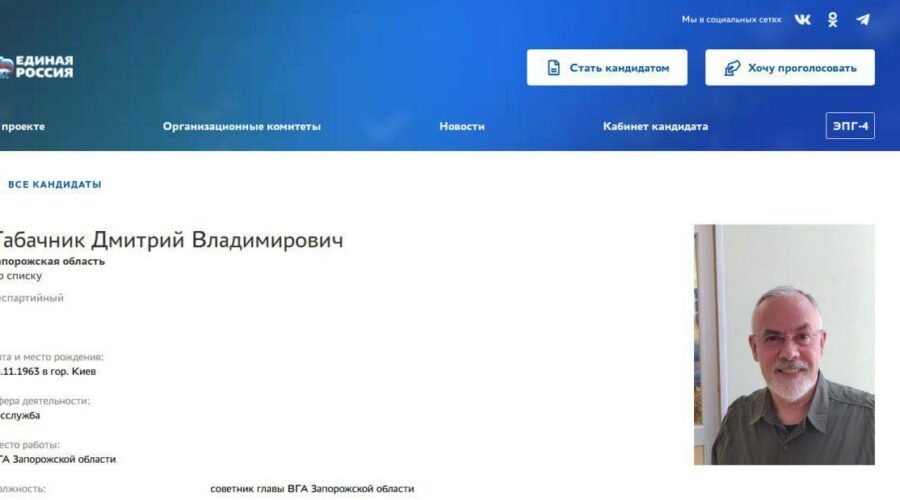Click the ЭПГ-4 badge button

click(x=850, y=126)
